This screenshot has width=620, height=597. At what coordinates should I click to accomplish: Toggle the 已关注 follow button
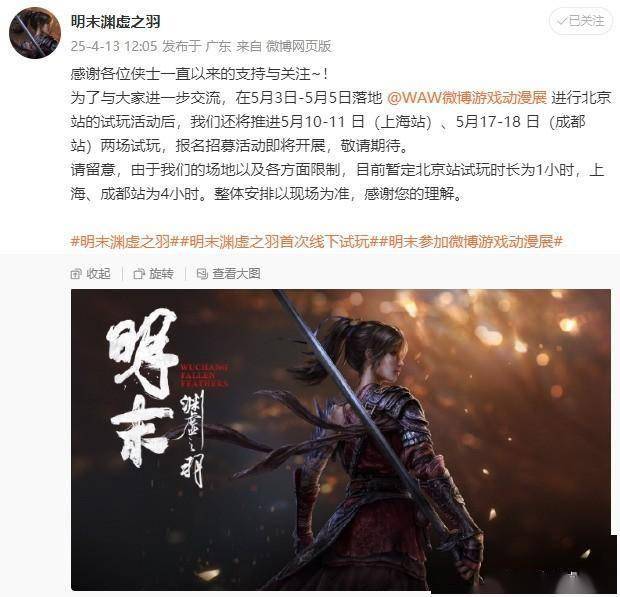(x=580, y=21)
